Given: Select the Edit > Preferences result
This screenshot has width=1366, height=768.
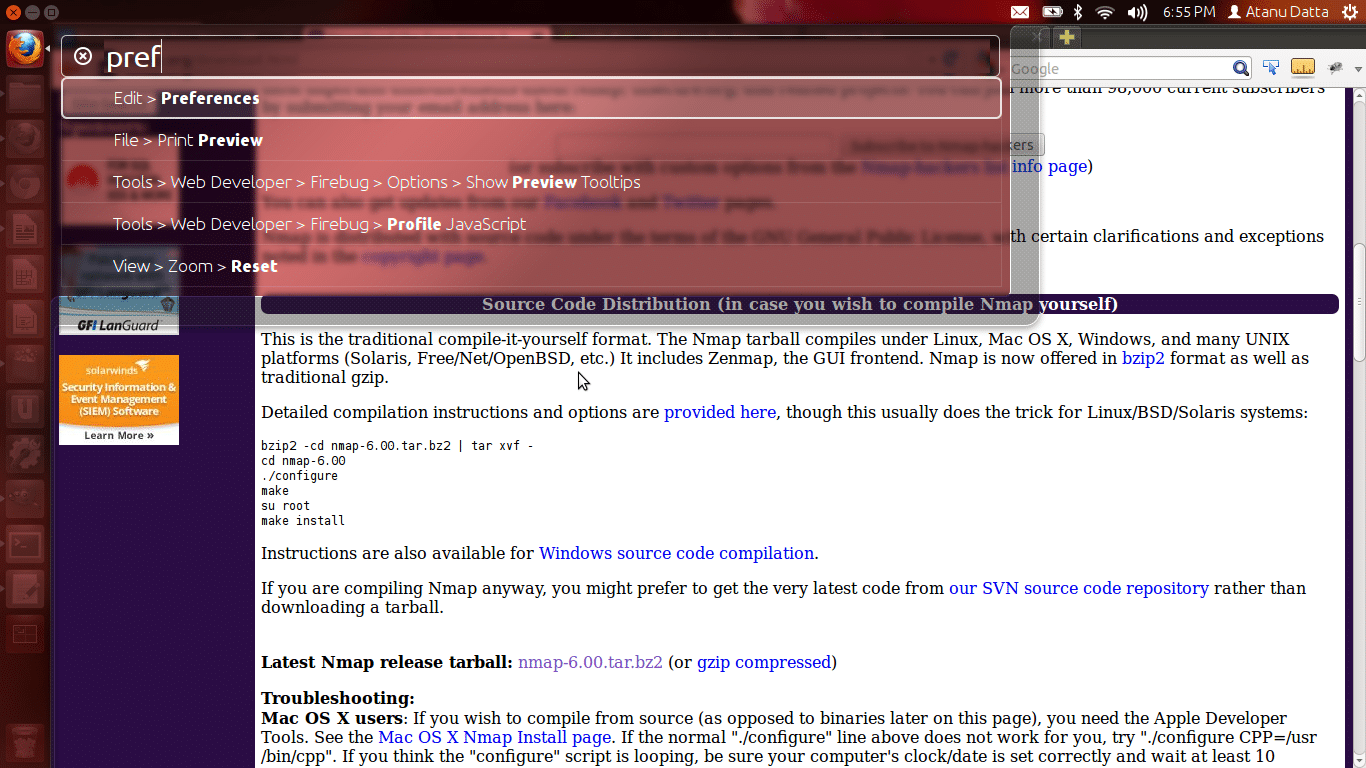Looking at the screenshot, I should pyautogui.click(x=531, y=98).
